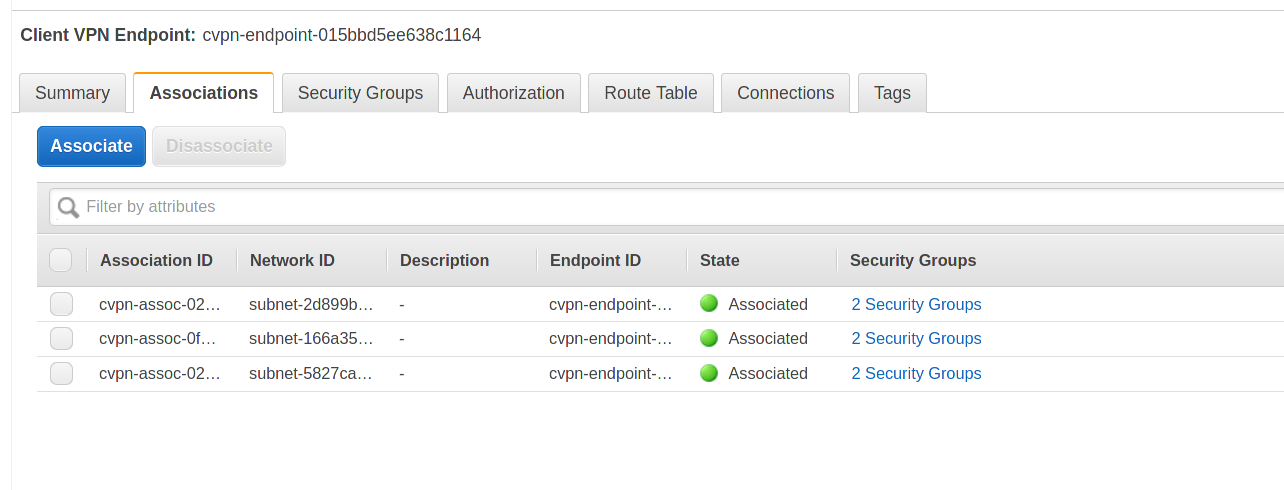Sort by the Association ID column header
Image resolution: width=1284 pixels, height=490 pixels.
pos(156,260)
